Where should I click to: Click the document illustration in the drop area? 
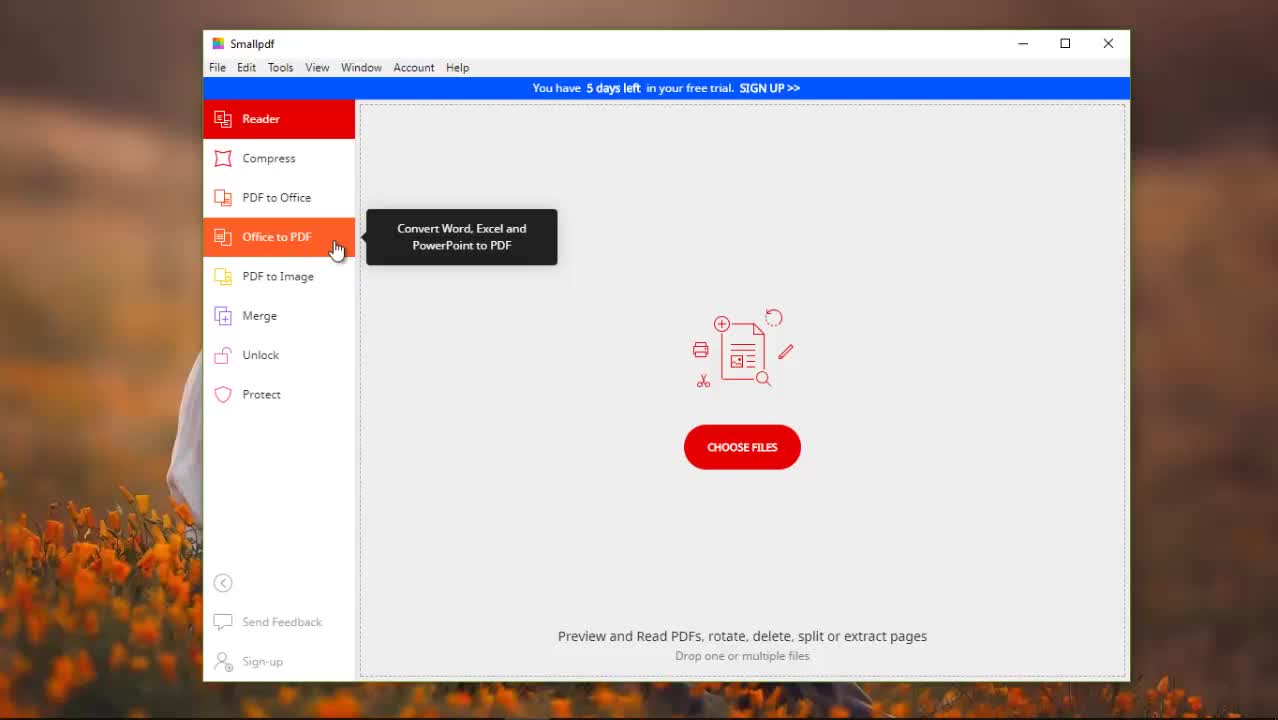pos(743,348)
